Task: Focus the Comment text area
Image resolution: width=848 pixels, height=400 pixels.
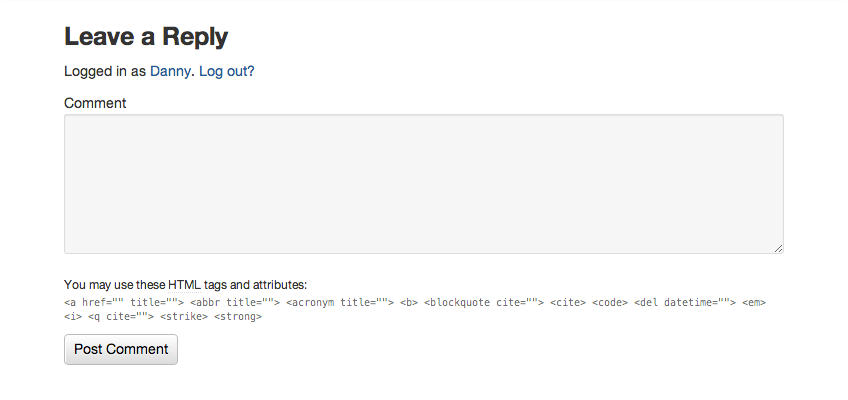Action: 423,183
